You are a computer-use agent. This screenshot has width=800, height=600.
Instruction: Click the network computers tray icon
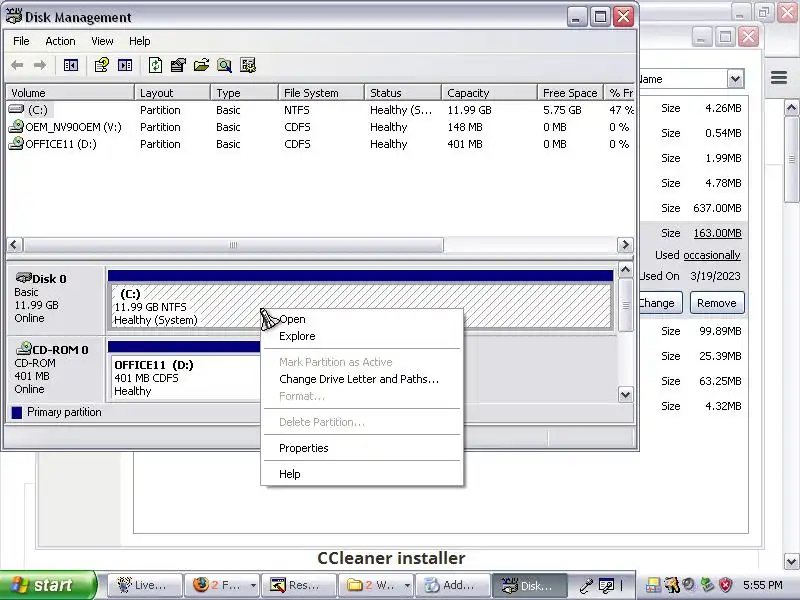click(x=653, y=585)
